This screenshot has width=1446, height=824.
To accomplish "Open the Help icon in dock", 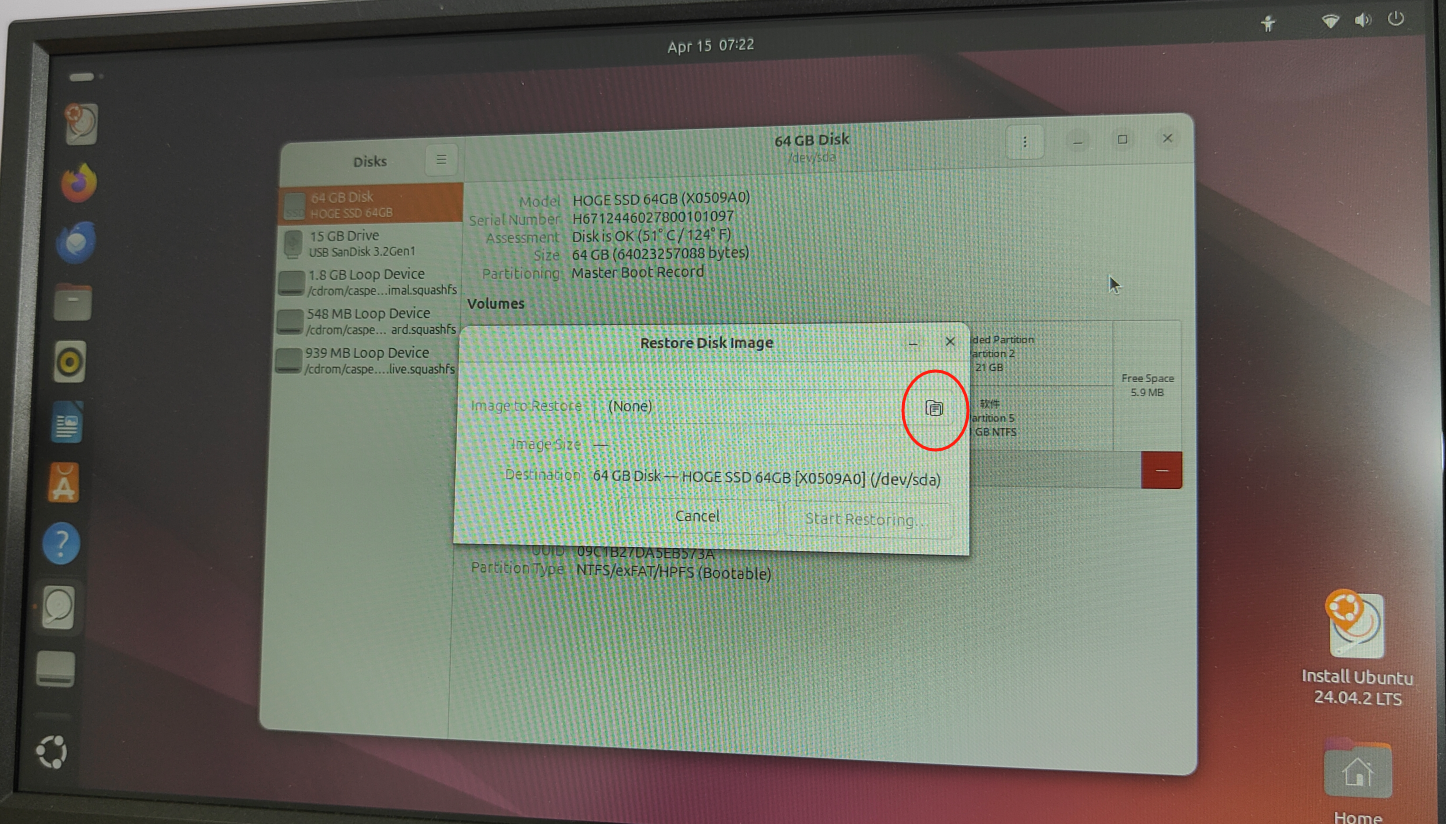I will [x=61, y=544].
